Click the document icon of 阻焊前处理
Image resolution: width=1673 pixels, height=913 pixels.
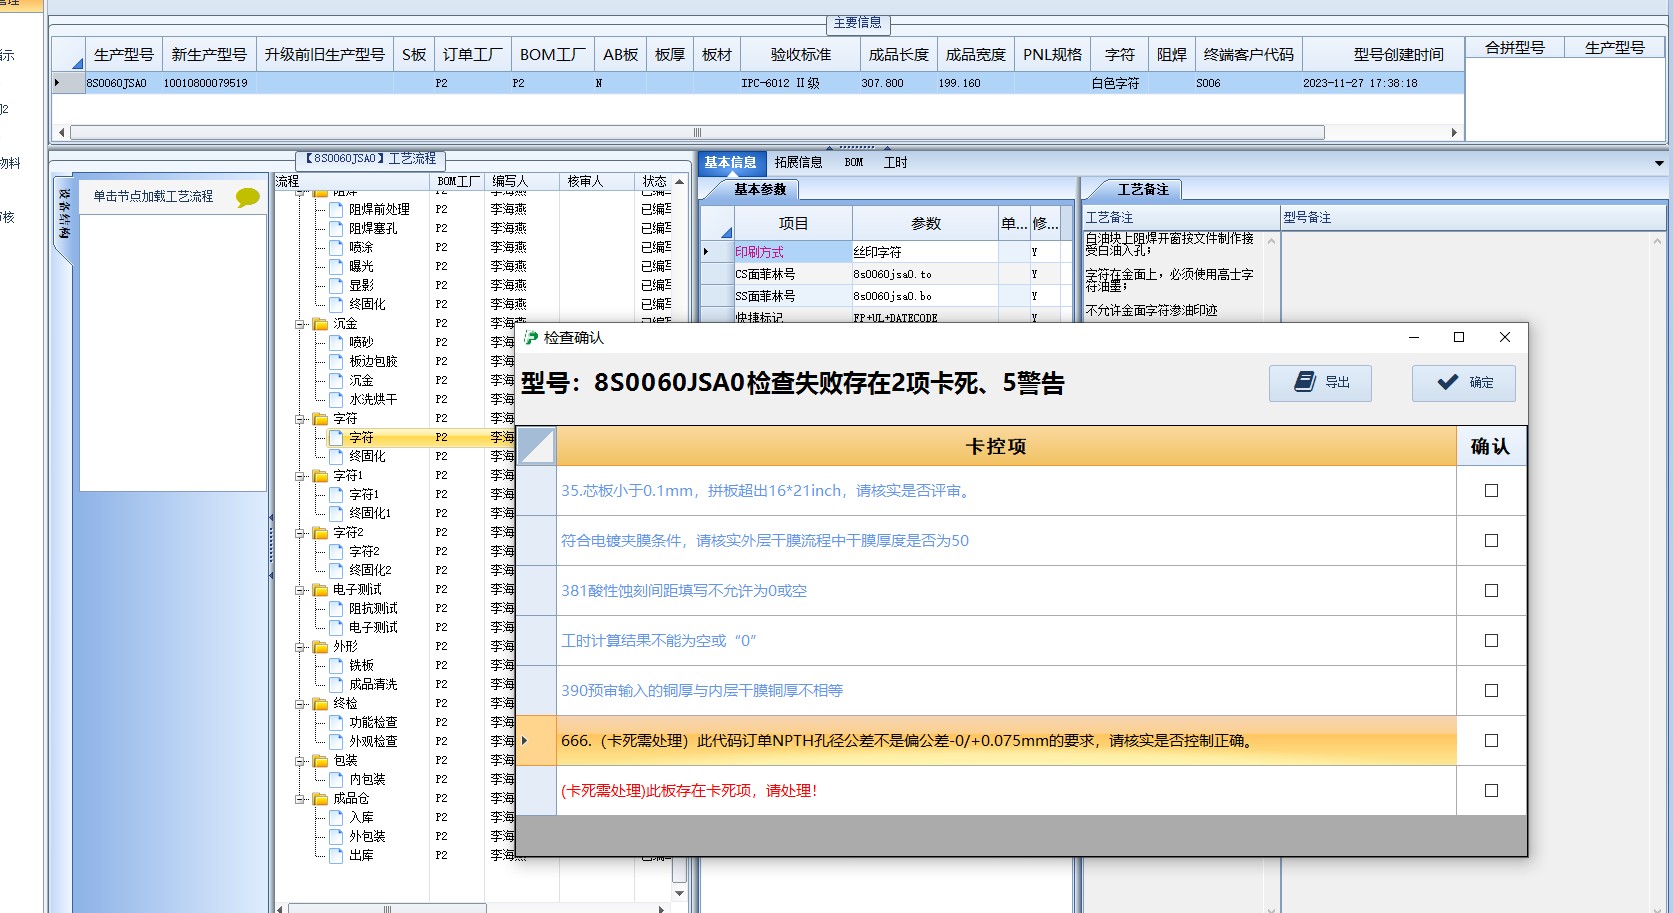click(336, 210)
